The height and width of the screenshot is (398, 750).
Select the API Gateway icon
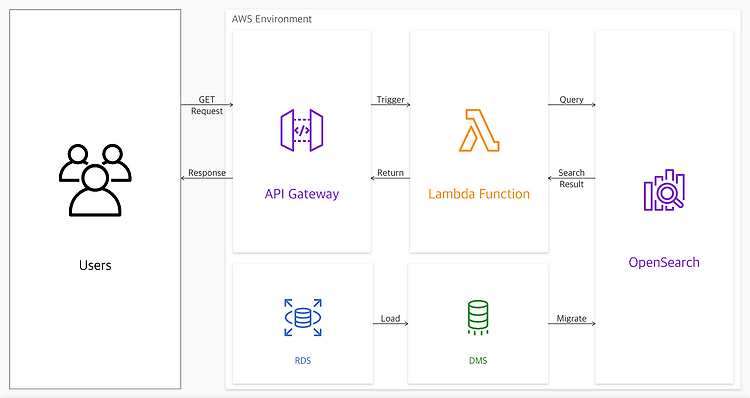pos(302,130)
